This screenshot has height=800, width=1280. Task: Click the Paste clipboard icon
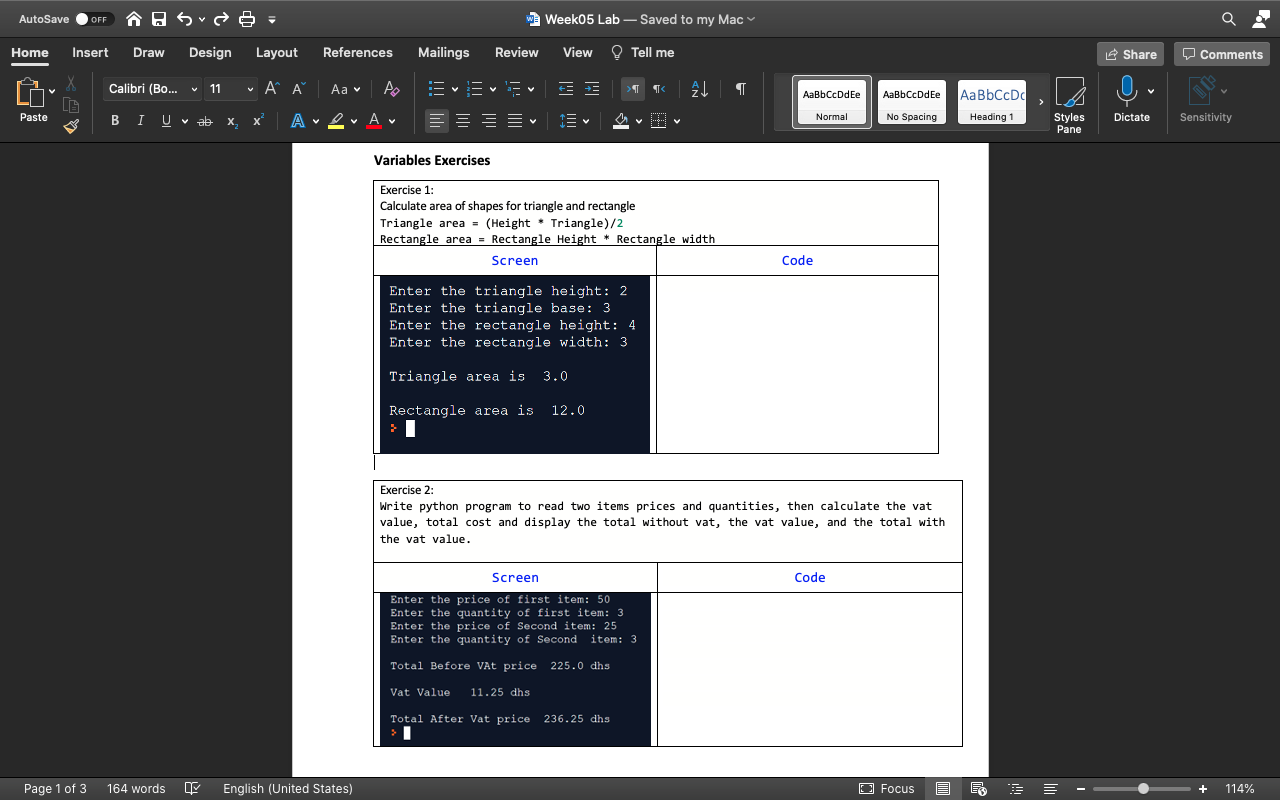[x=29, y=94]
